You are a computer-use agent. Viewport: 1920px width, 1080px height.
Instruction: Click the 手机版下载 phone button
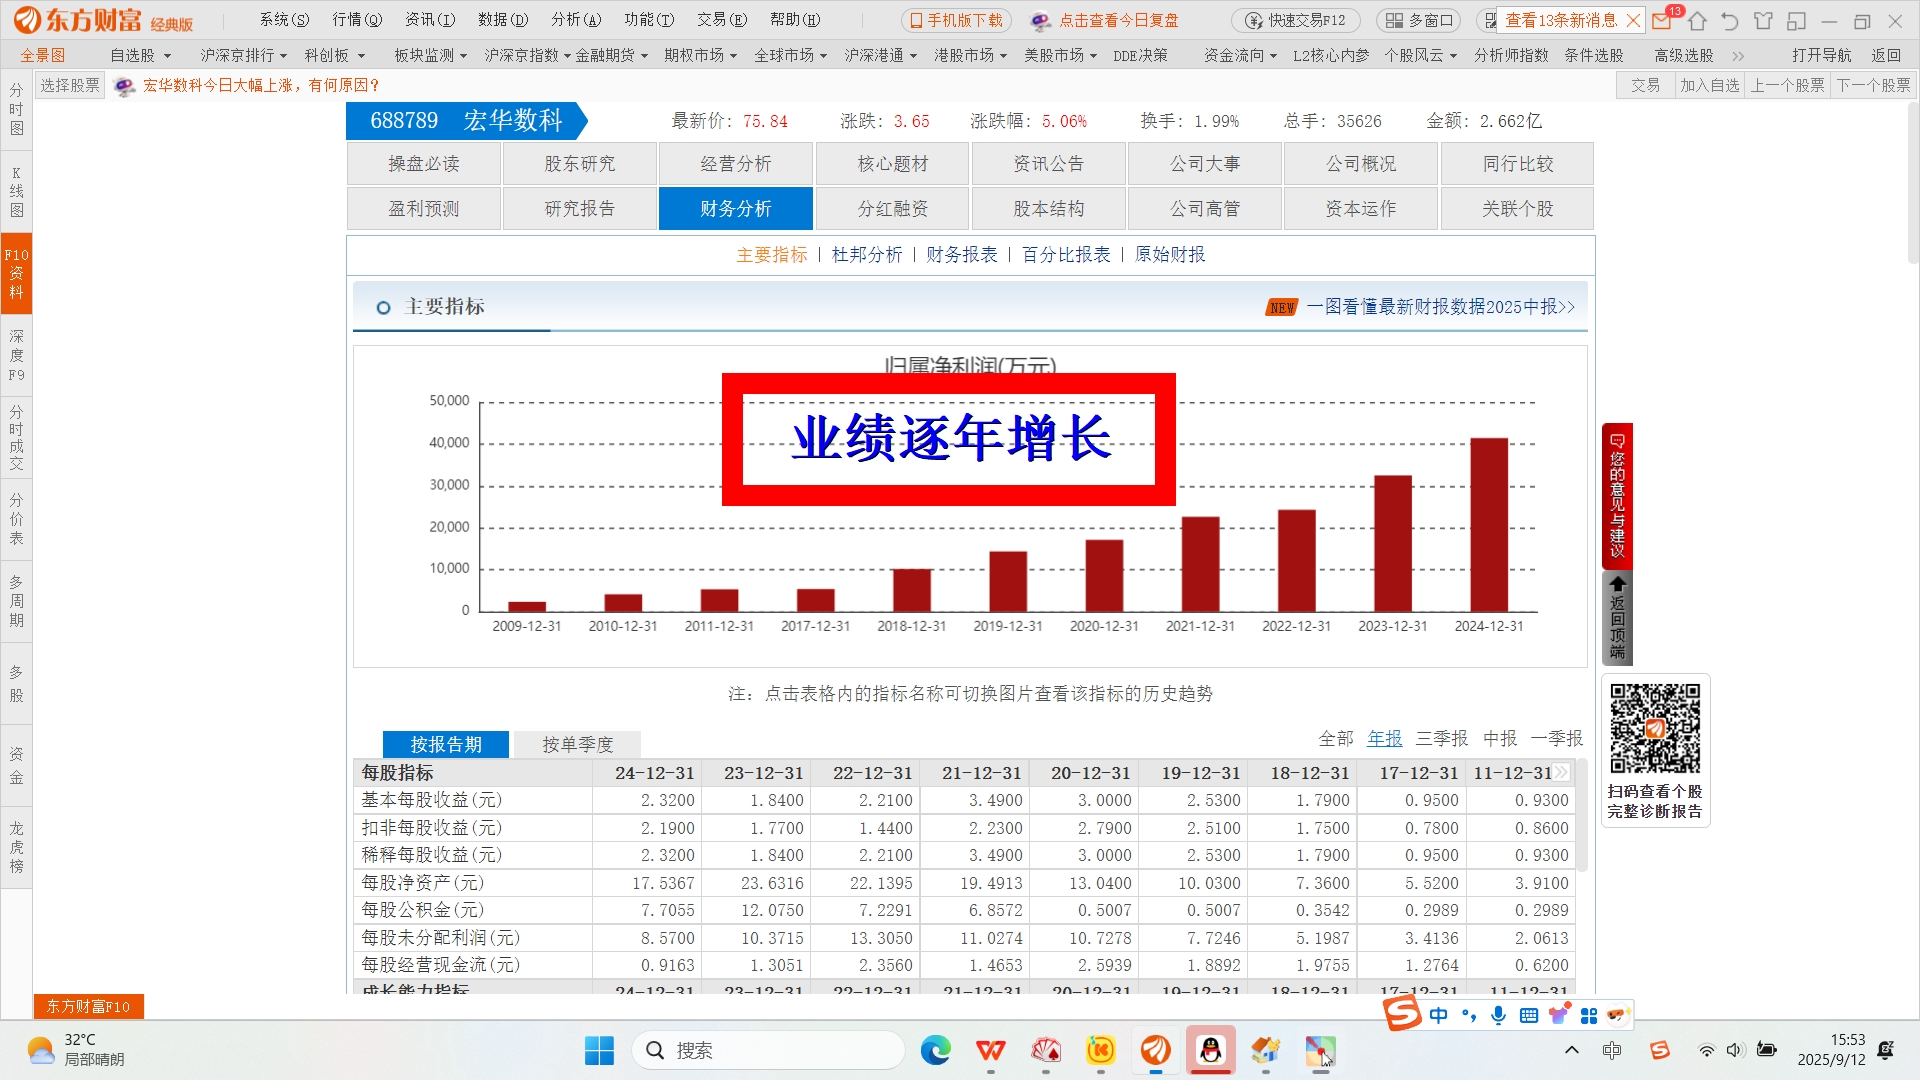[x=957, y=20]
